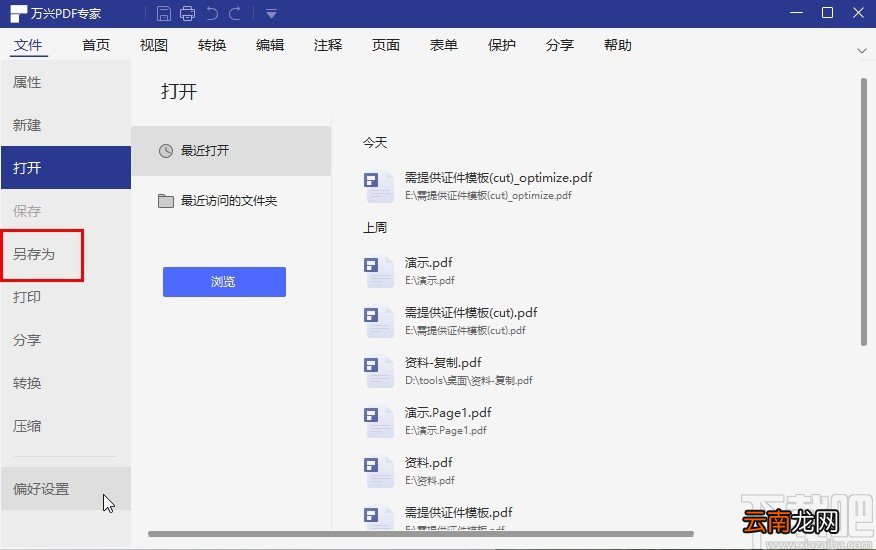Click the file icon of 演示.pdf
876x550 pixels.
[x=379, y=271]
